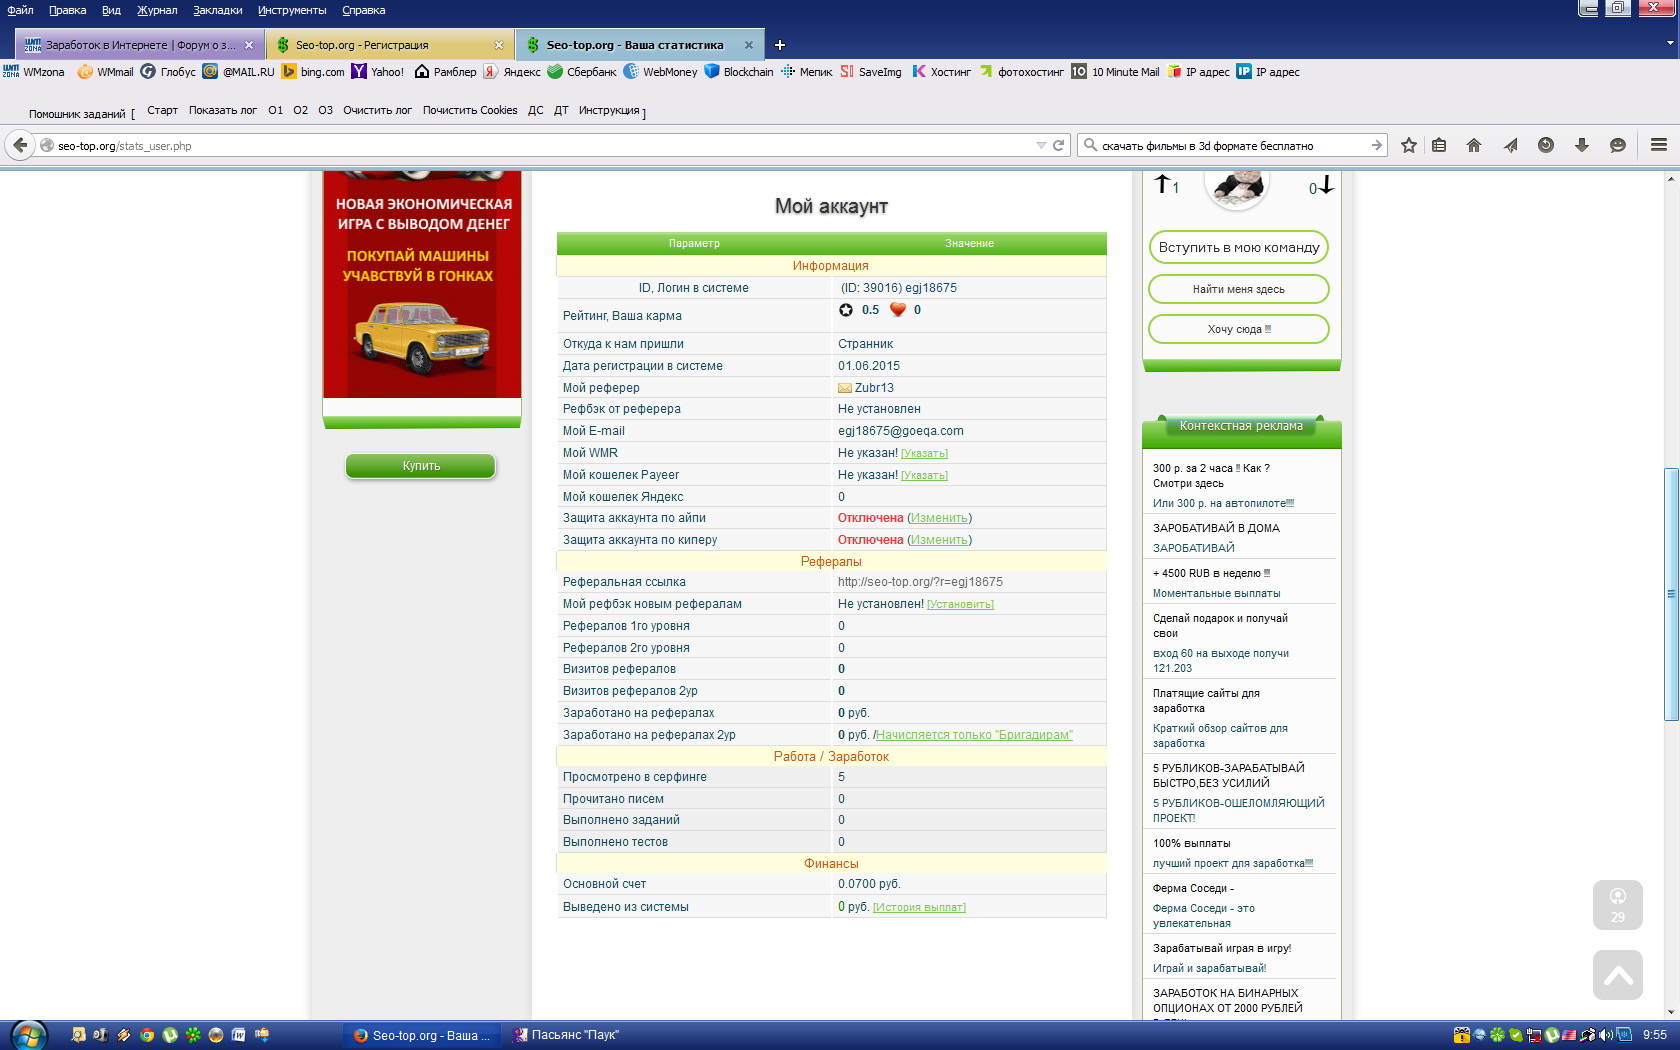1680x1050 pixels.
Task: Open a new browser tab
Action: pyautogui.click(x=780, y=45)
